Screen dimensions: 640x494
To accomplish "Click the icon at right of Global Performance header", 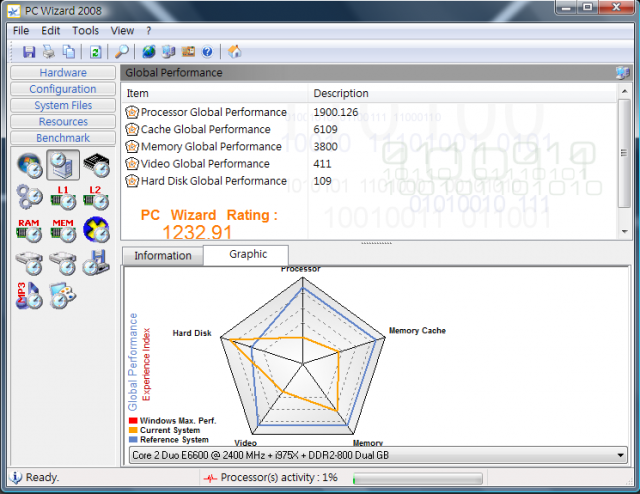I will pyautogui.click(x=623, y=73).
